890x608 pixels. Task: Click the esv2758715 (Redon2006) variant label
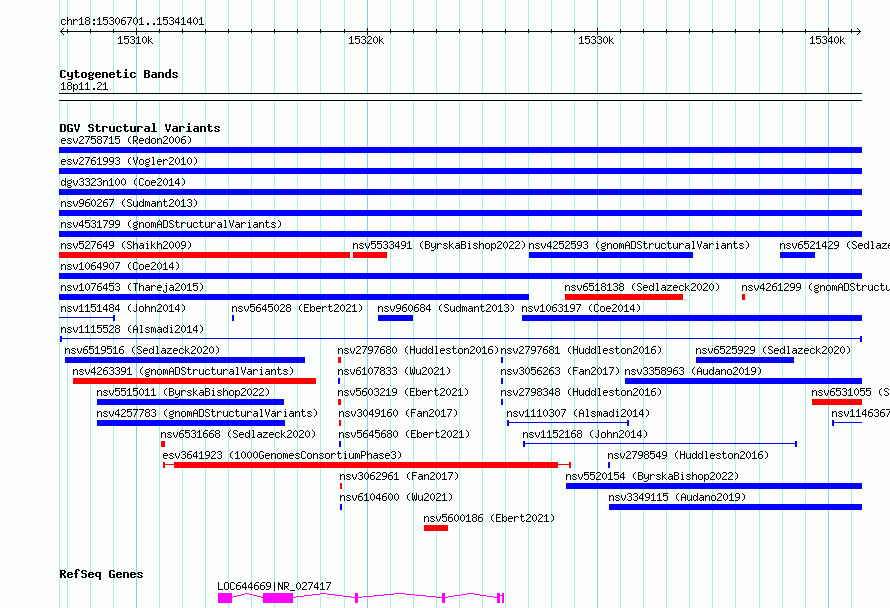pyautogui.click(x=126, y=140)
